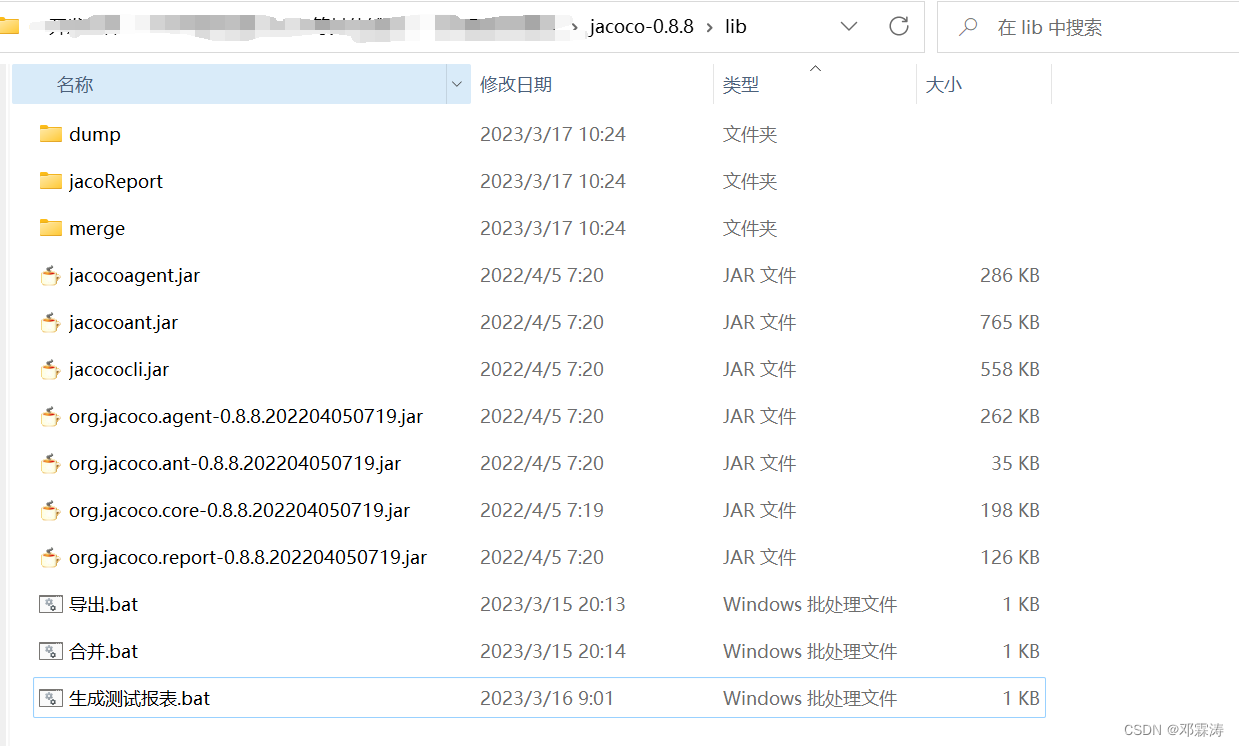
Task: Expand breadcrumb chevron before jacoco-0.8.8
Action: point(576,27)
